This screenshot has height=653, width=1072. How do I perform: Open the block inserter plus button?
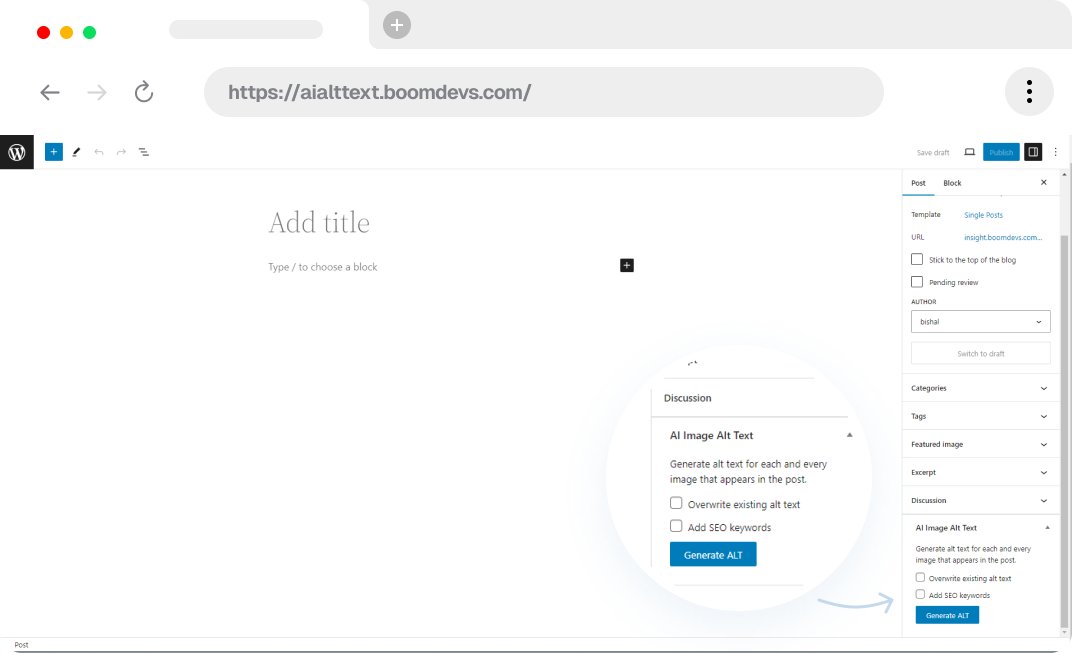(x=54, y=152)
